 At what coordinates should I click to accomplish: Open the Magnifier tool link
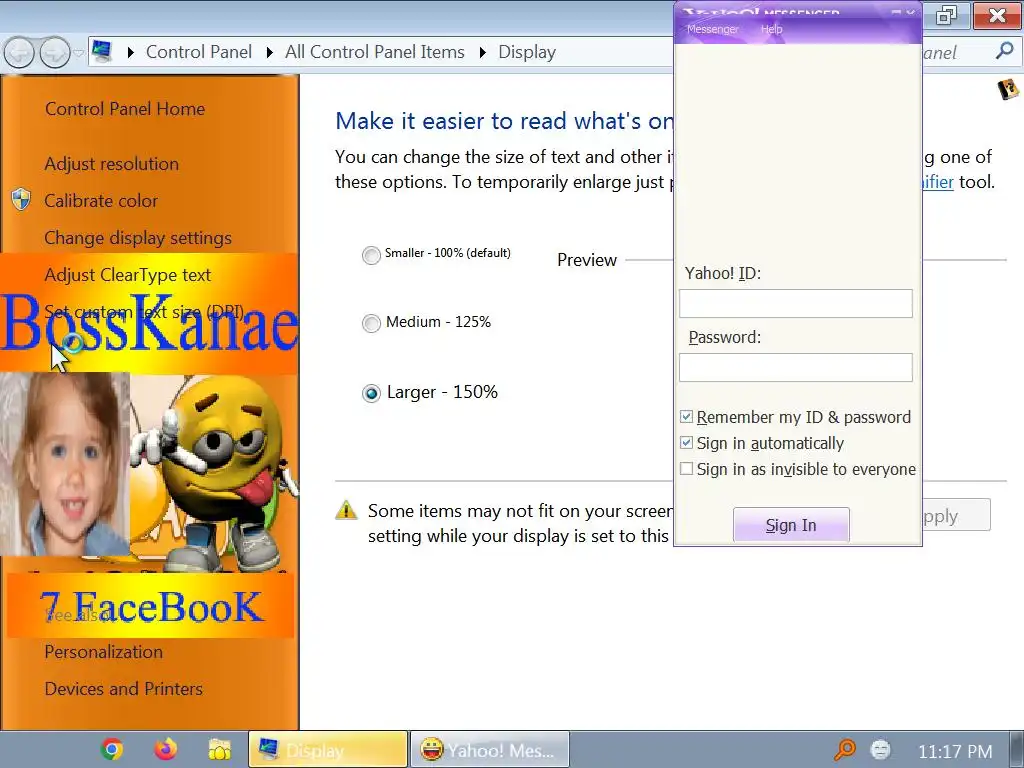coord(937,182)
